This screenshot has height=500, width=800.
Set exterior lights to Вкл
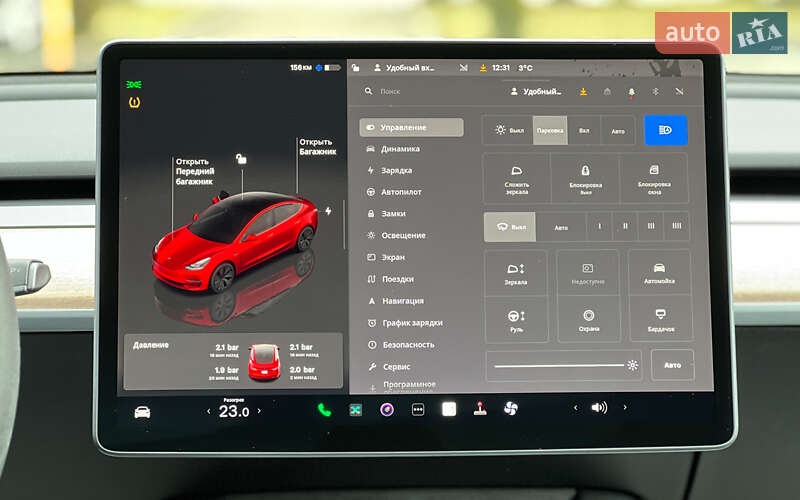(584, 130)
